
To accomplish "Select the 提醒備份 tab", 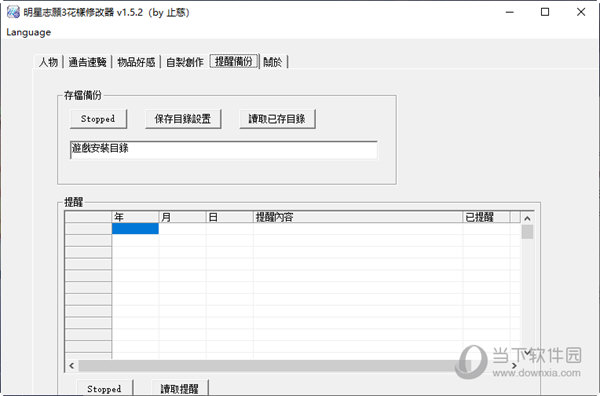I will 234,61.
